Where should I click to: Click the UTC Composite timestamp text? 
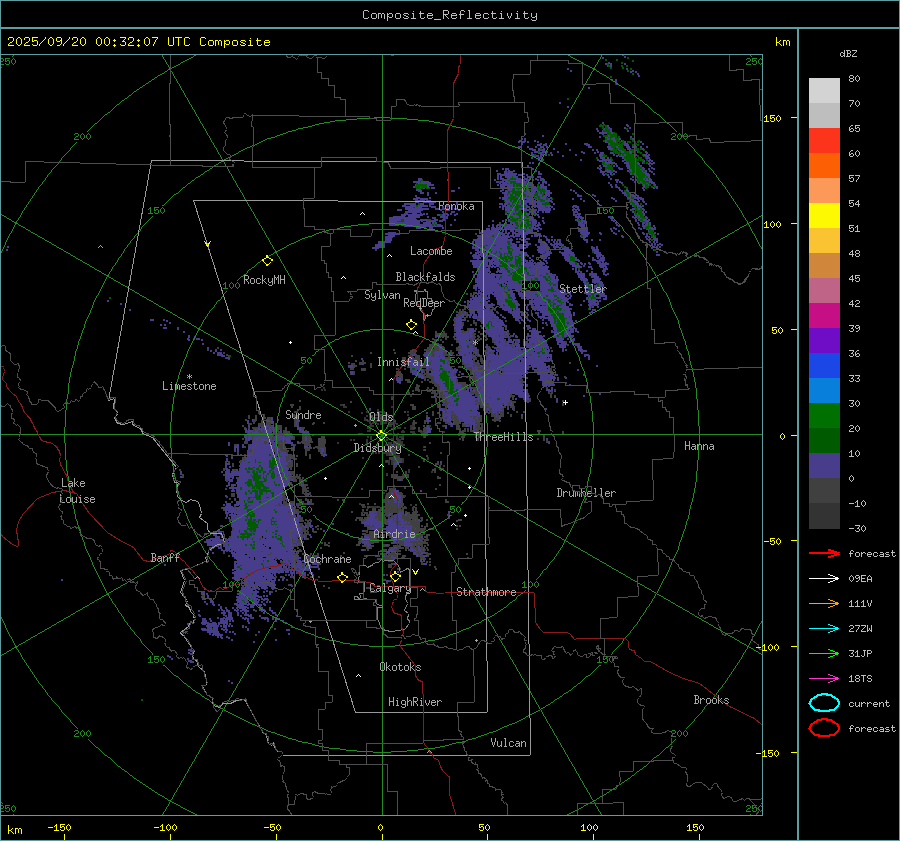point(139,42)
